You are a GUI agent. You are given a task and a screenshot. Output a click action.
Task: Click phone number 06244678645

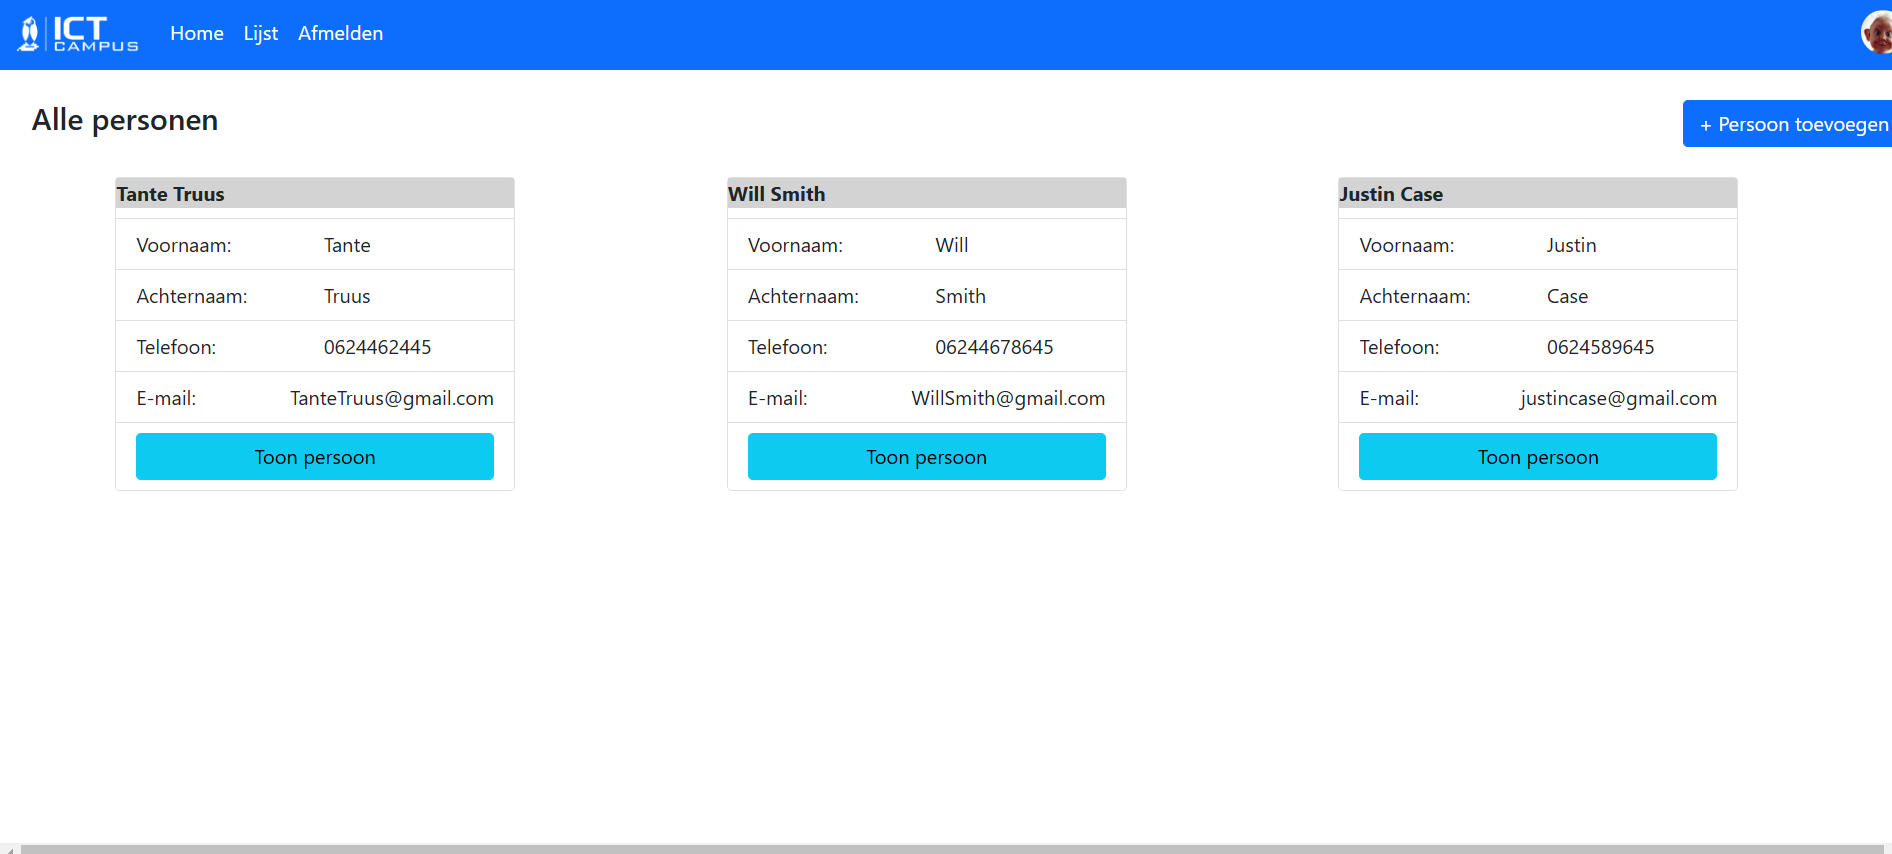click(x=994, y=347)
